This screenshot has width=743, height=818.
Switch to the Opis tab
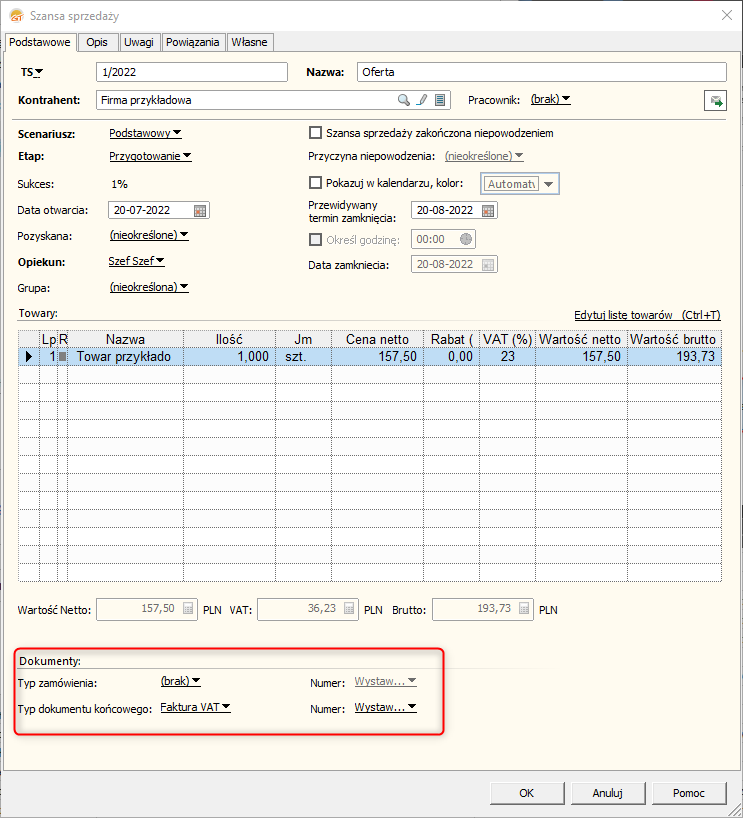click(97, 42)
